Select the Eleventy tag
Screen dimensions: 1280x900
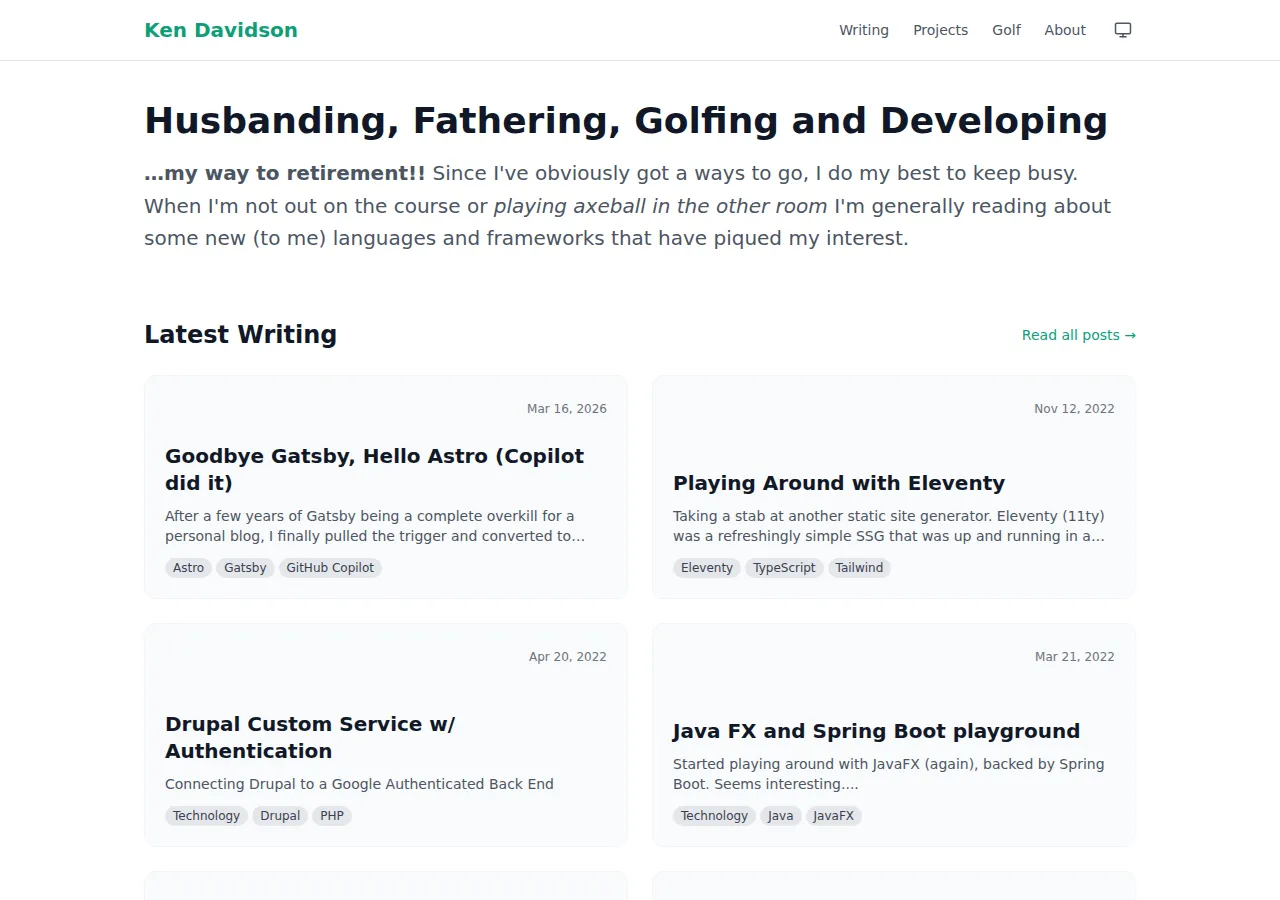[706, 567]
